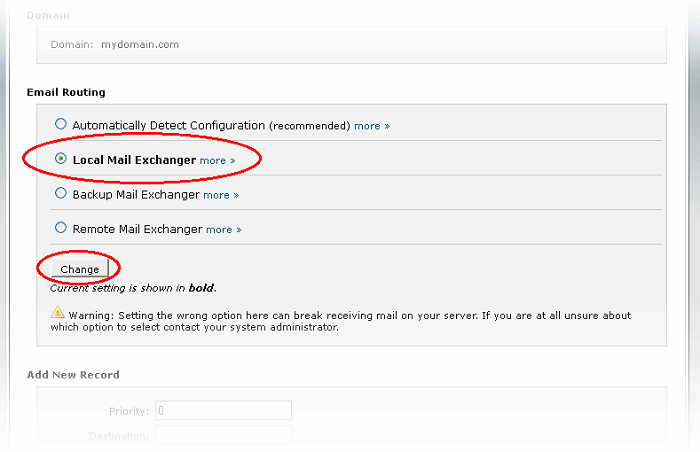Click into the Priority input field
700x452 pixels.
[223, 410]
